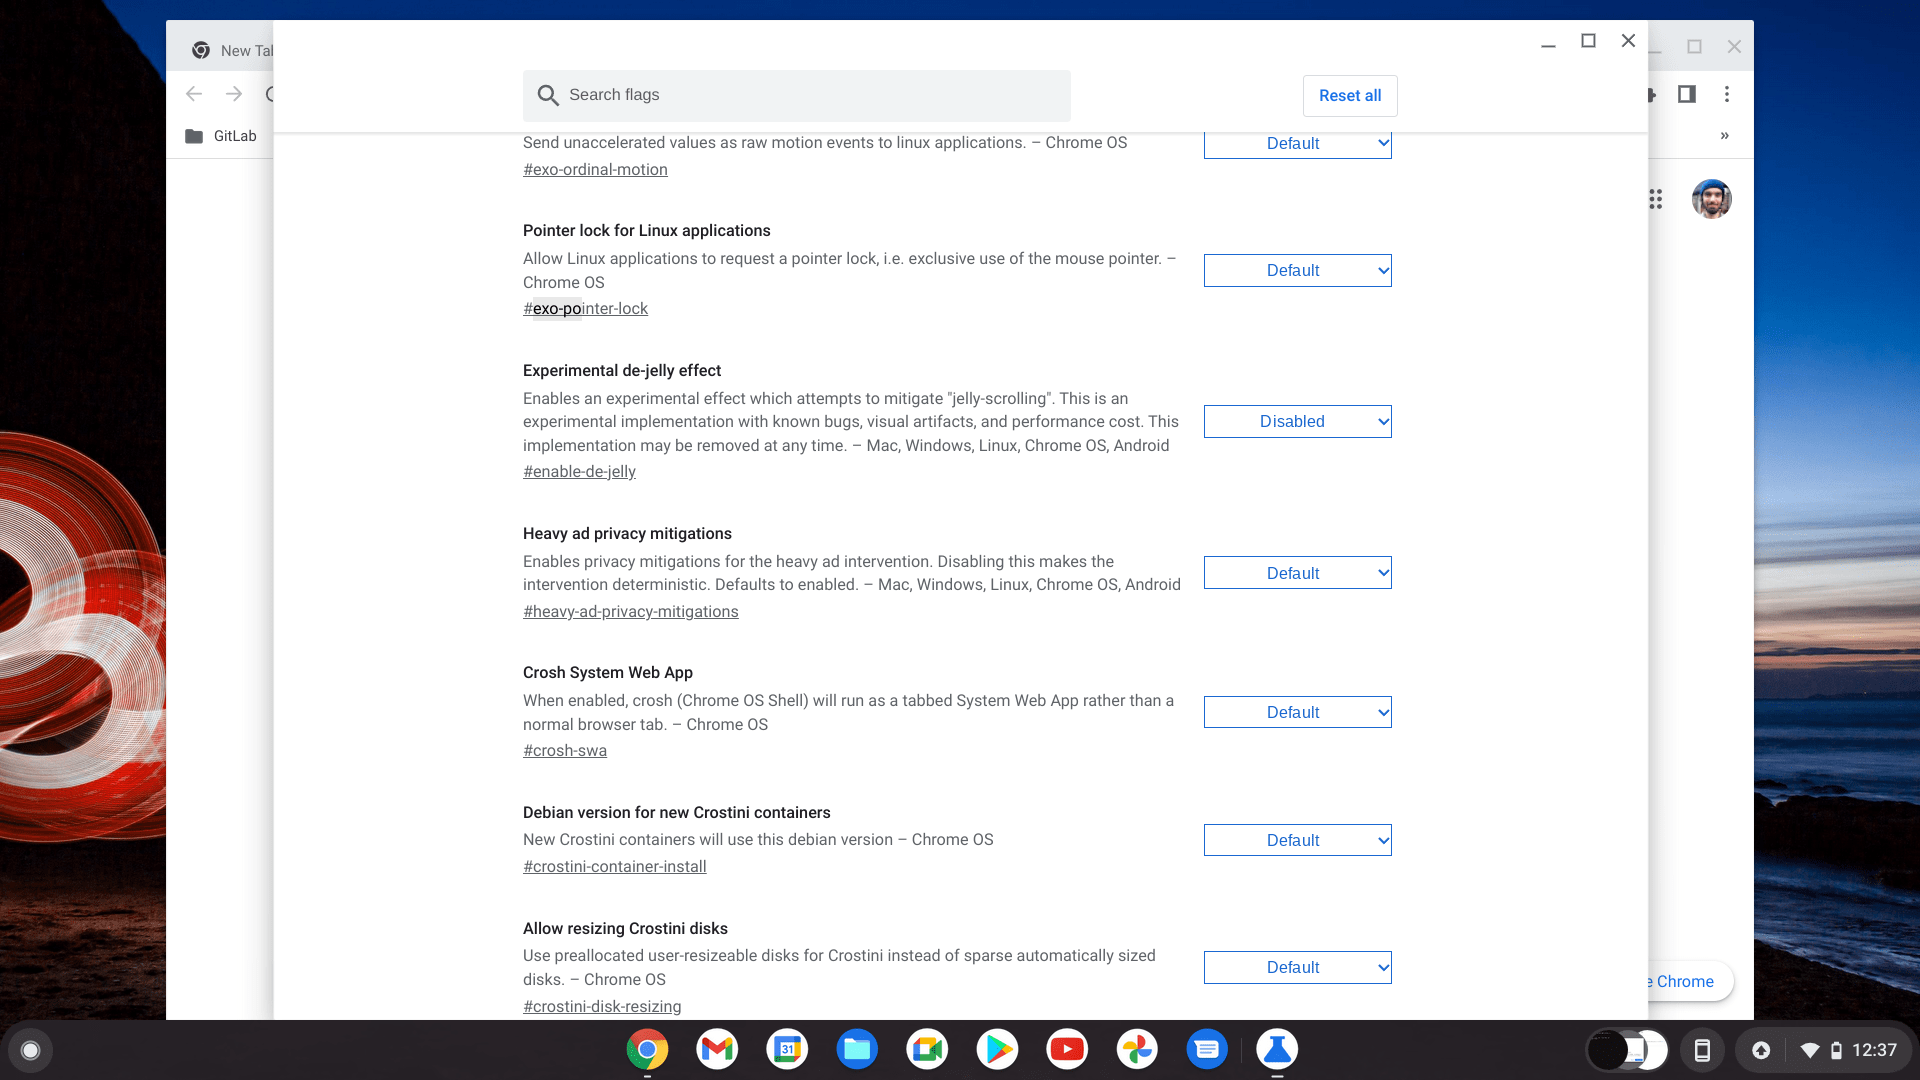1920x1080 pixels.
Task: Open Pointer lock for Linux applications dropdown
Action: 1297,270
